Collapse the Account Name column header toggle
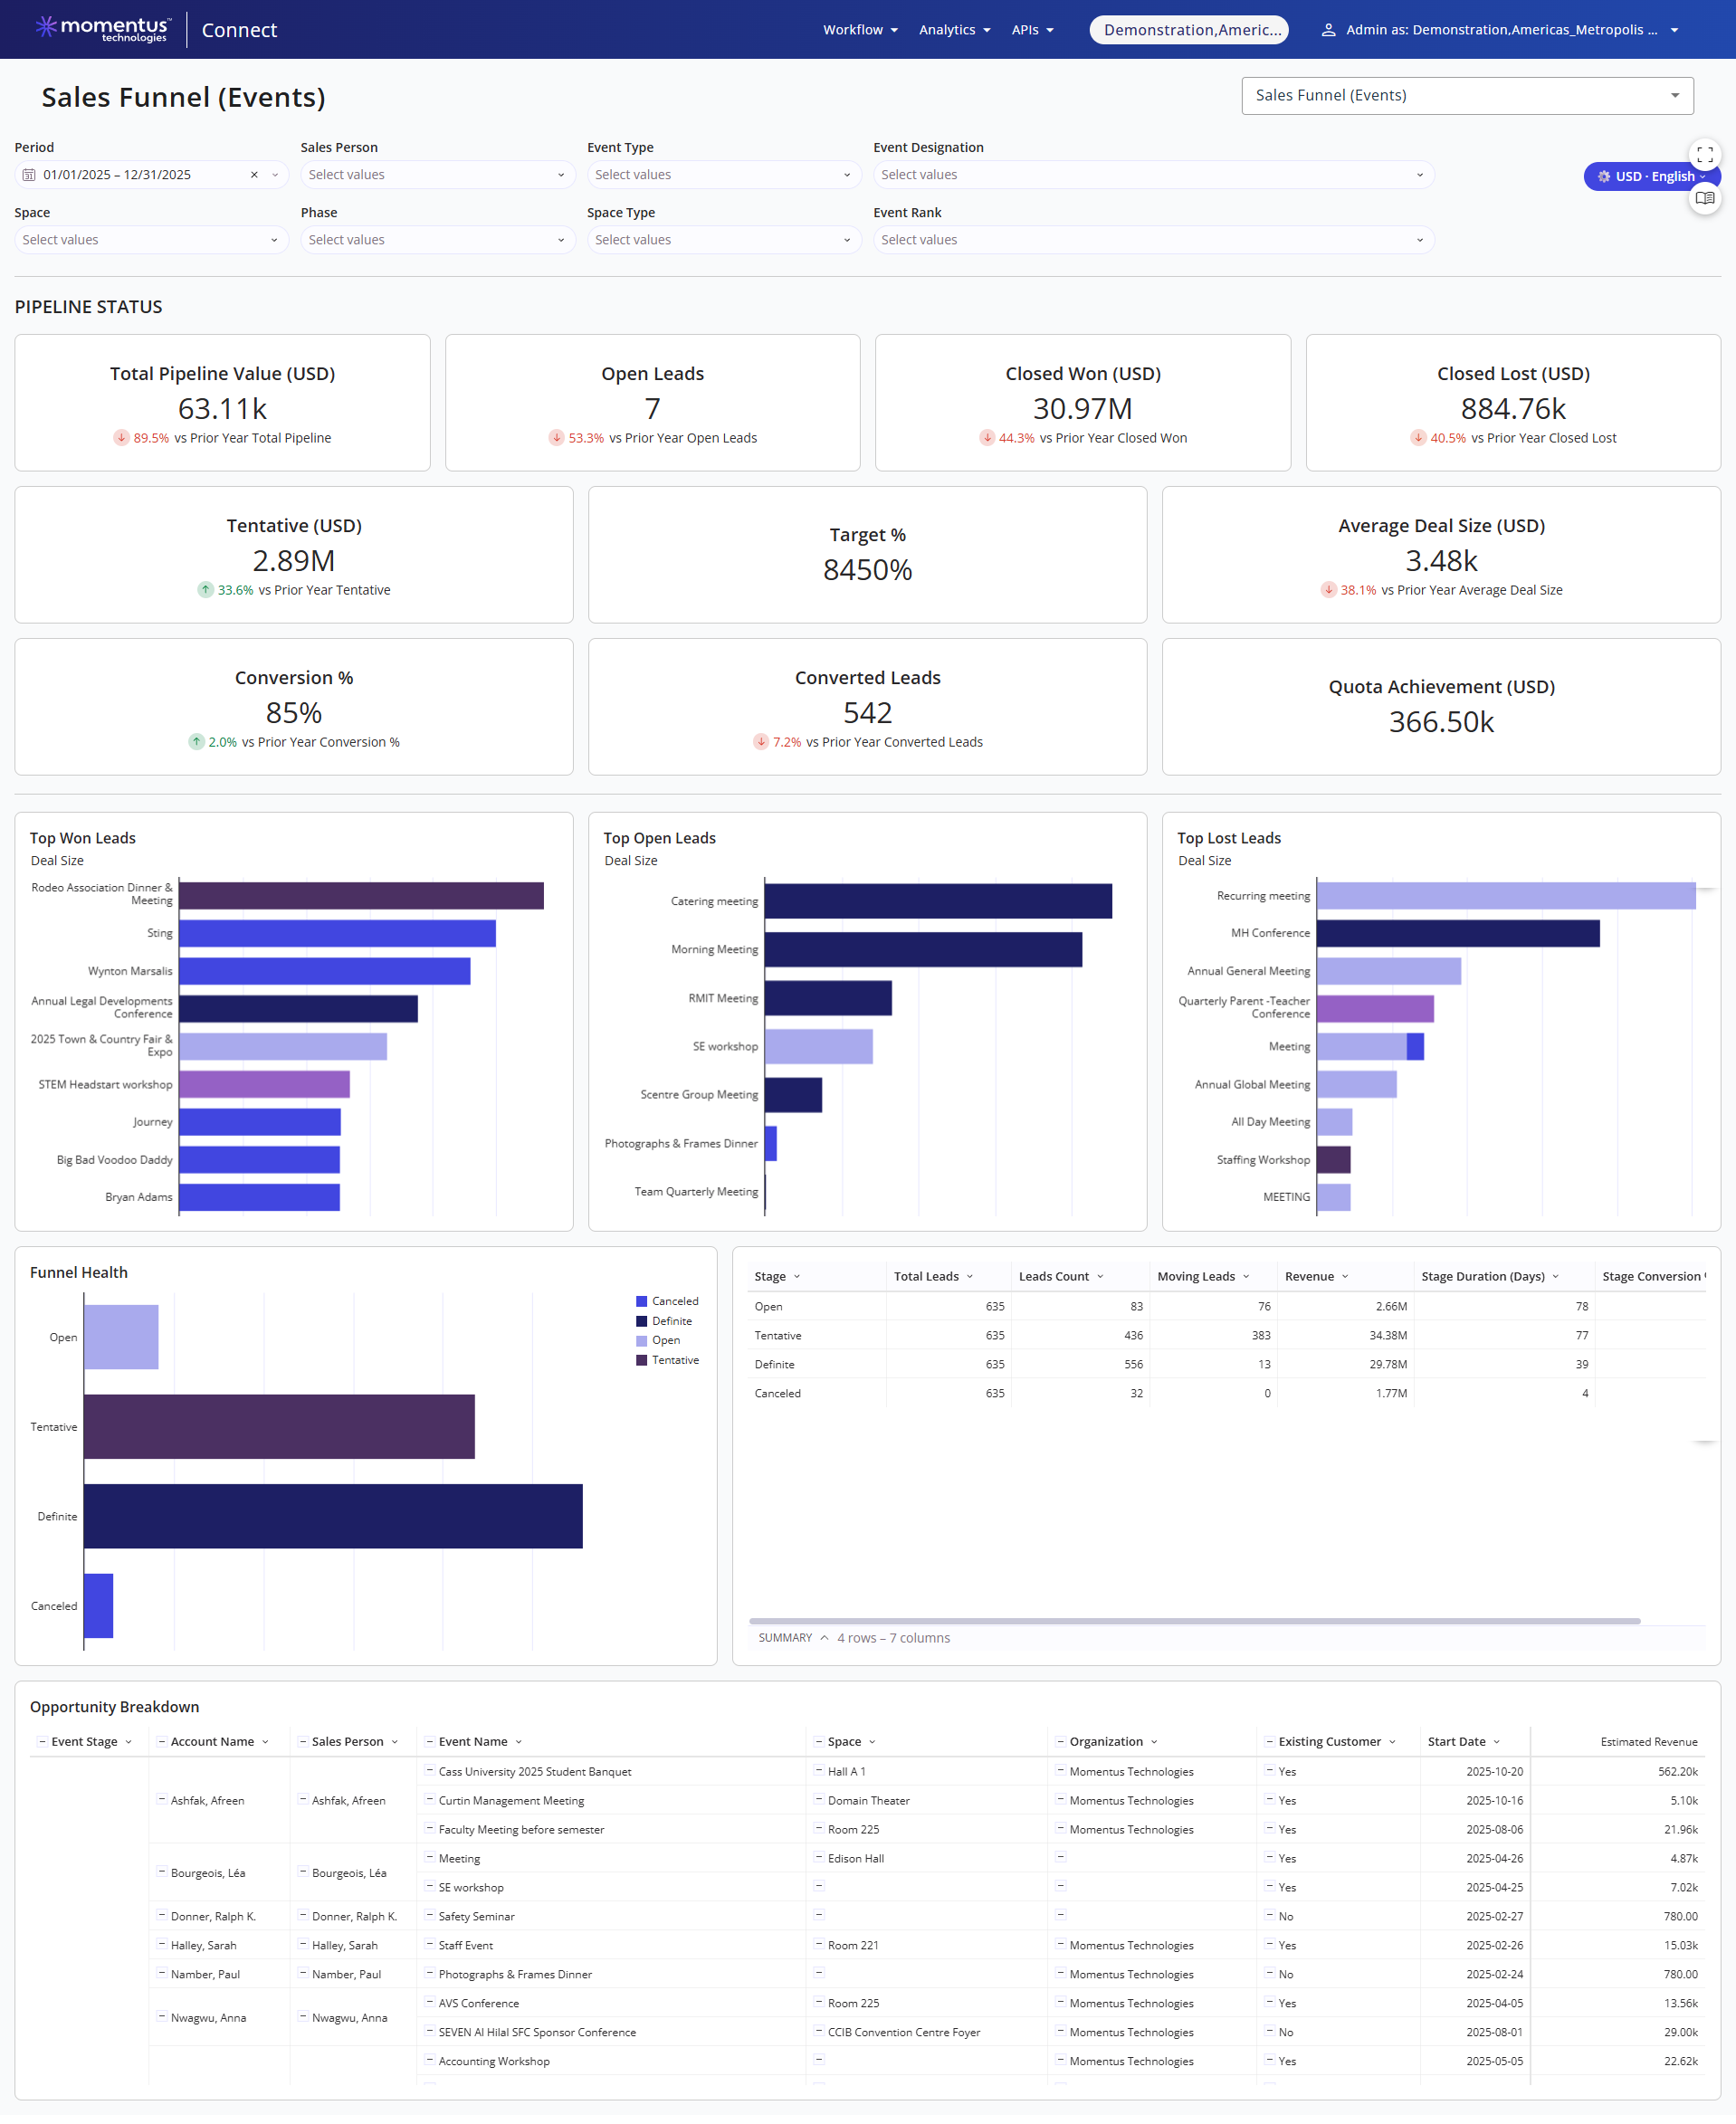The height and width of the screenshot is (2124, 1736). (x=161, y=1741)
